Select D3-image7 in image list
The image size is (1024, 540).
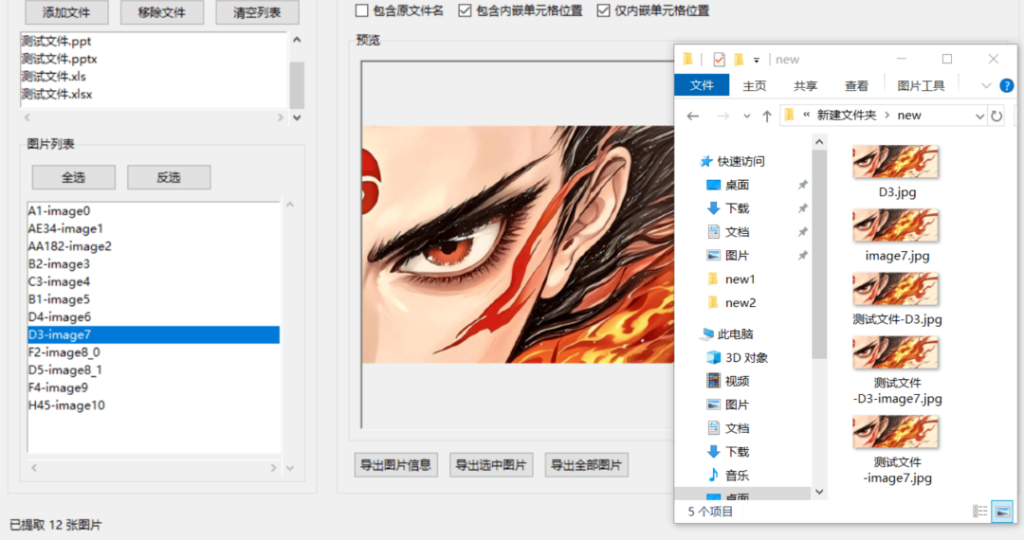pyautogui.click(x=153, y=334)
